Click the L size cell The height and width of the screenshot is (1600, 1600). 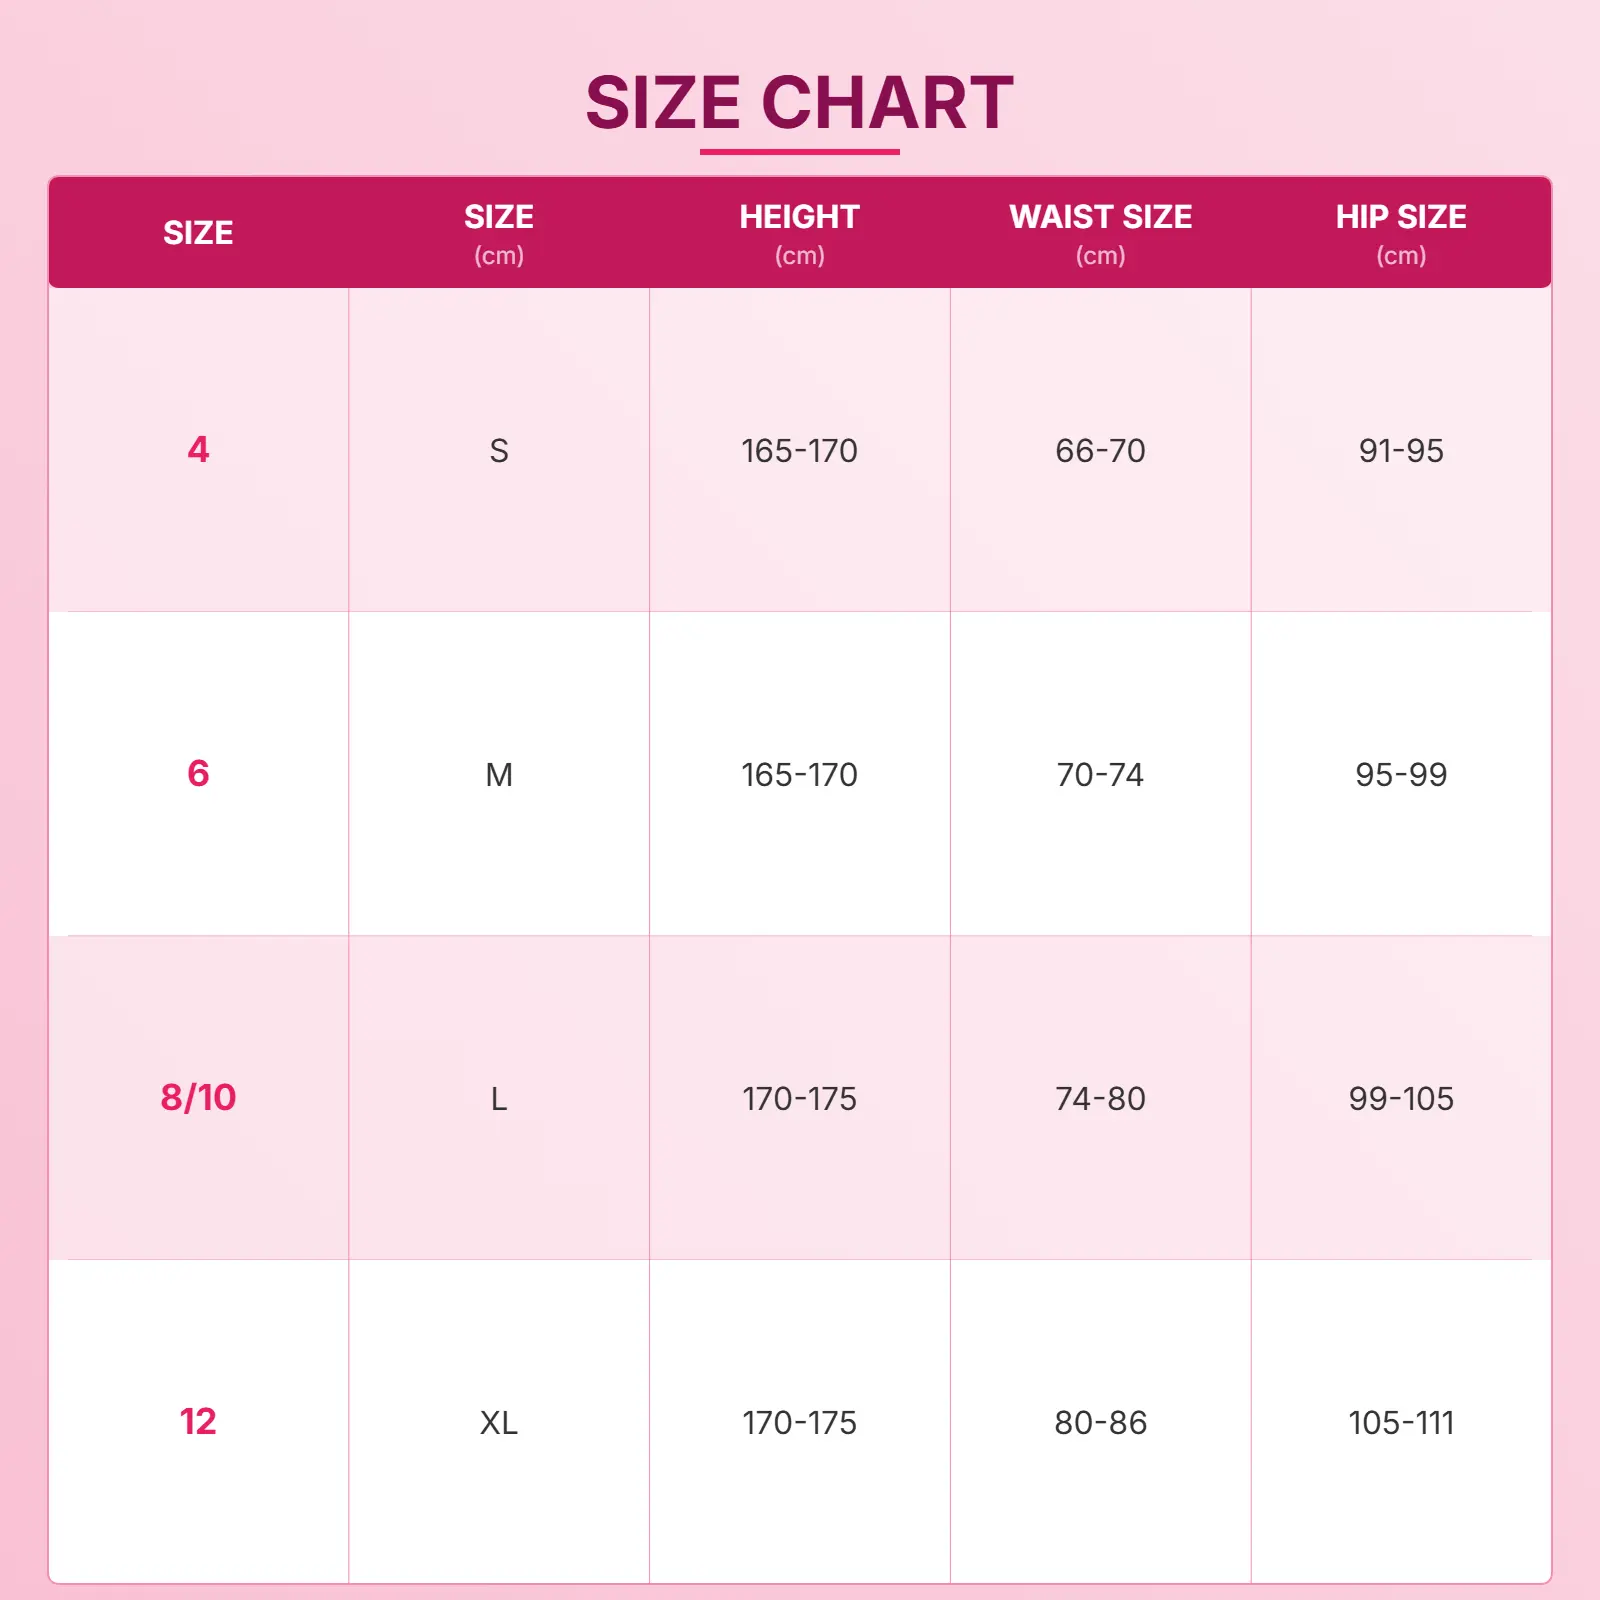pyautogui.click(x=499, y=1099)
